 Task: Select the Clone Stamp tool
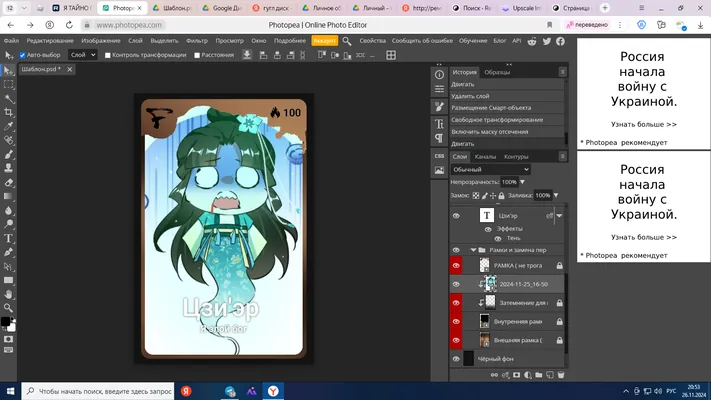(x=9, y=168)
